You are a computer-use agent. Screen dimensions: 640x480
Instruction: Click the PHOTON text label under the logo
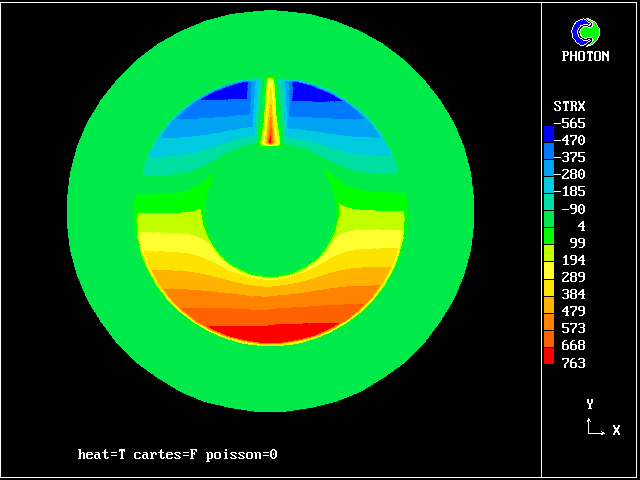tap(585, 57)
